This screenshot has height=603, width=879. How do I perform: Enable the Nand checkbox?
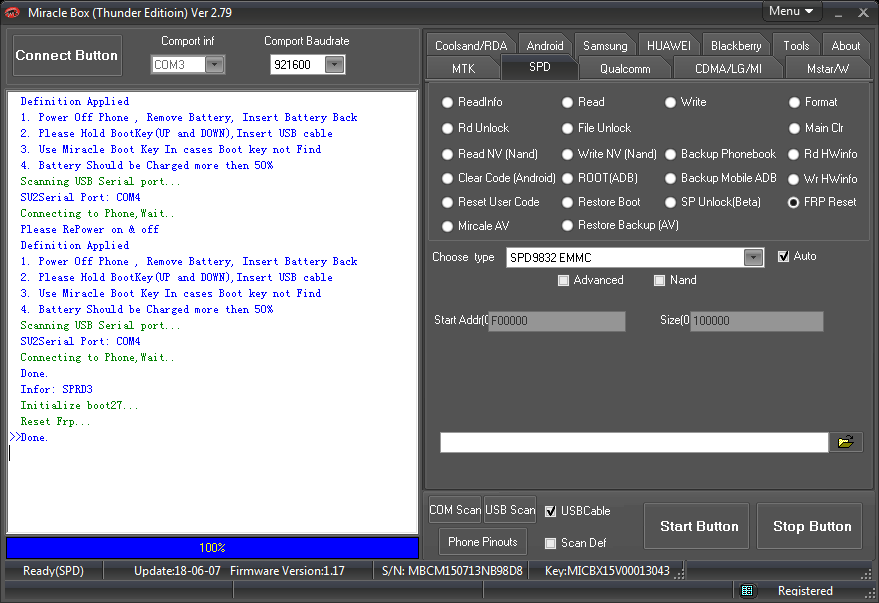[660, 280]
